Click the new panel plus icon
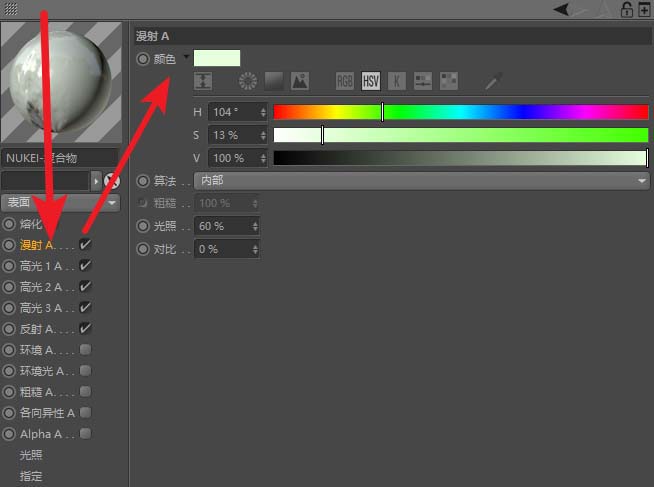The image size is (654, 487). tap(644, 9)
